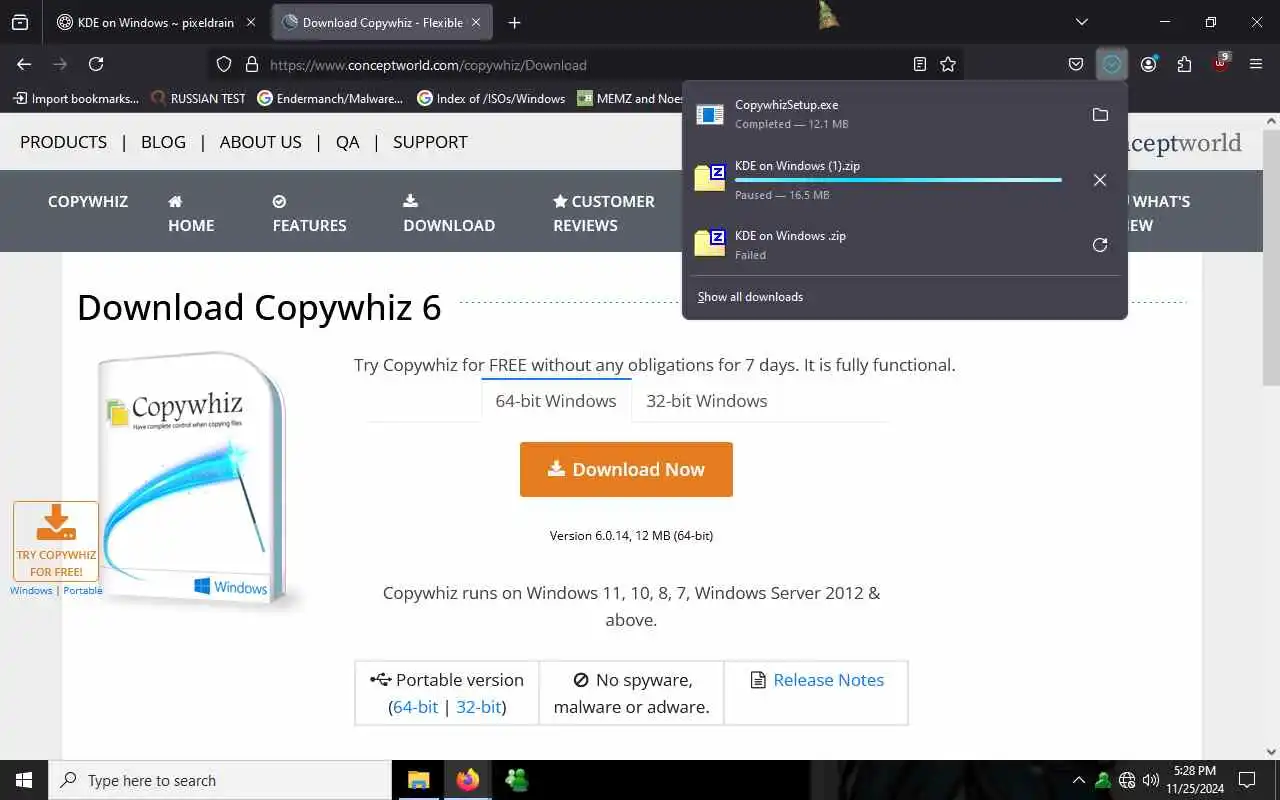Go back to the previous page
Image resolution: width=1280 pixels, height=800 pixels.
coord(24,64)
